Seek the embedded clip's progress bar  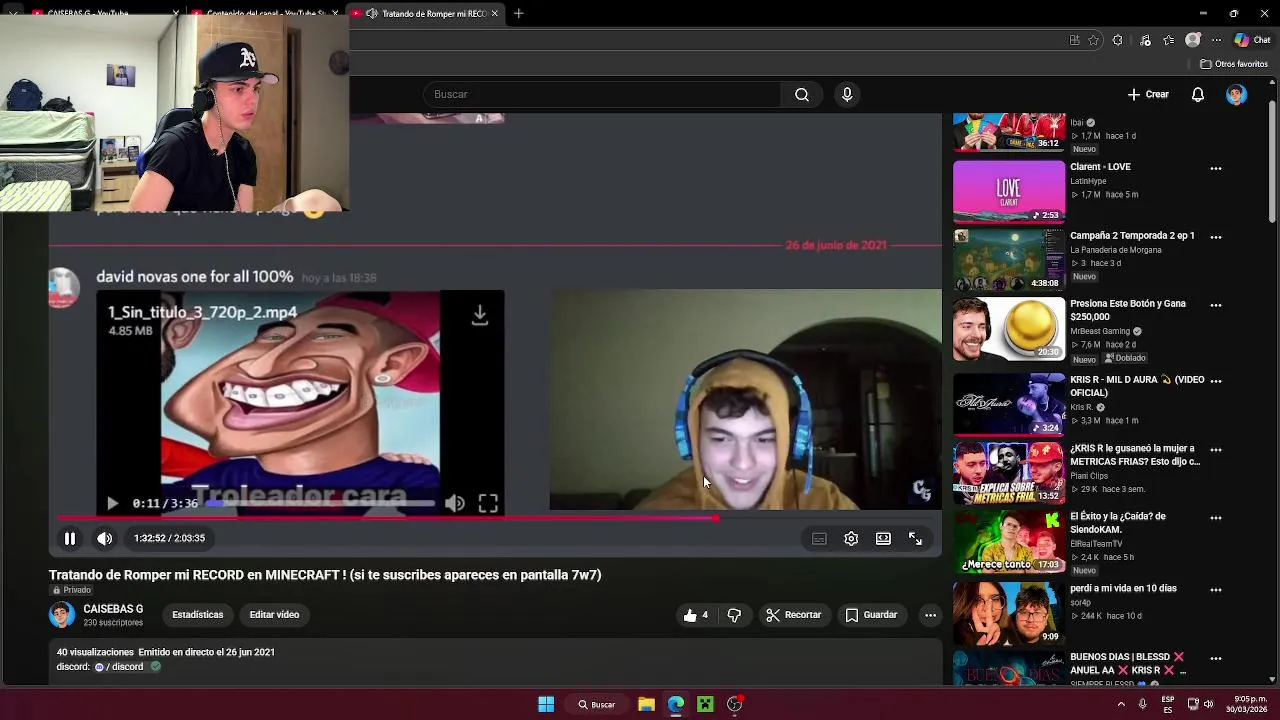[321, 503]
